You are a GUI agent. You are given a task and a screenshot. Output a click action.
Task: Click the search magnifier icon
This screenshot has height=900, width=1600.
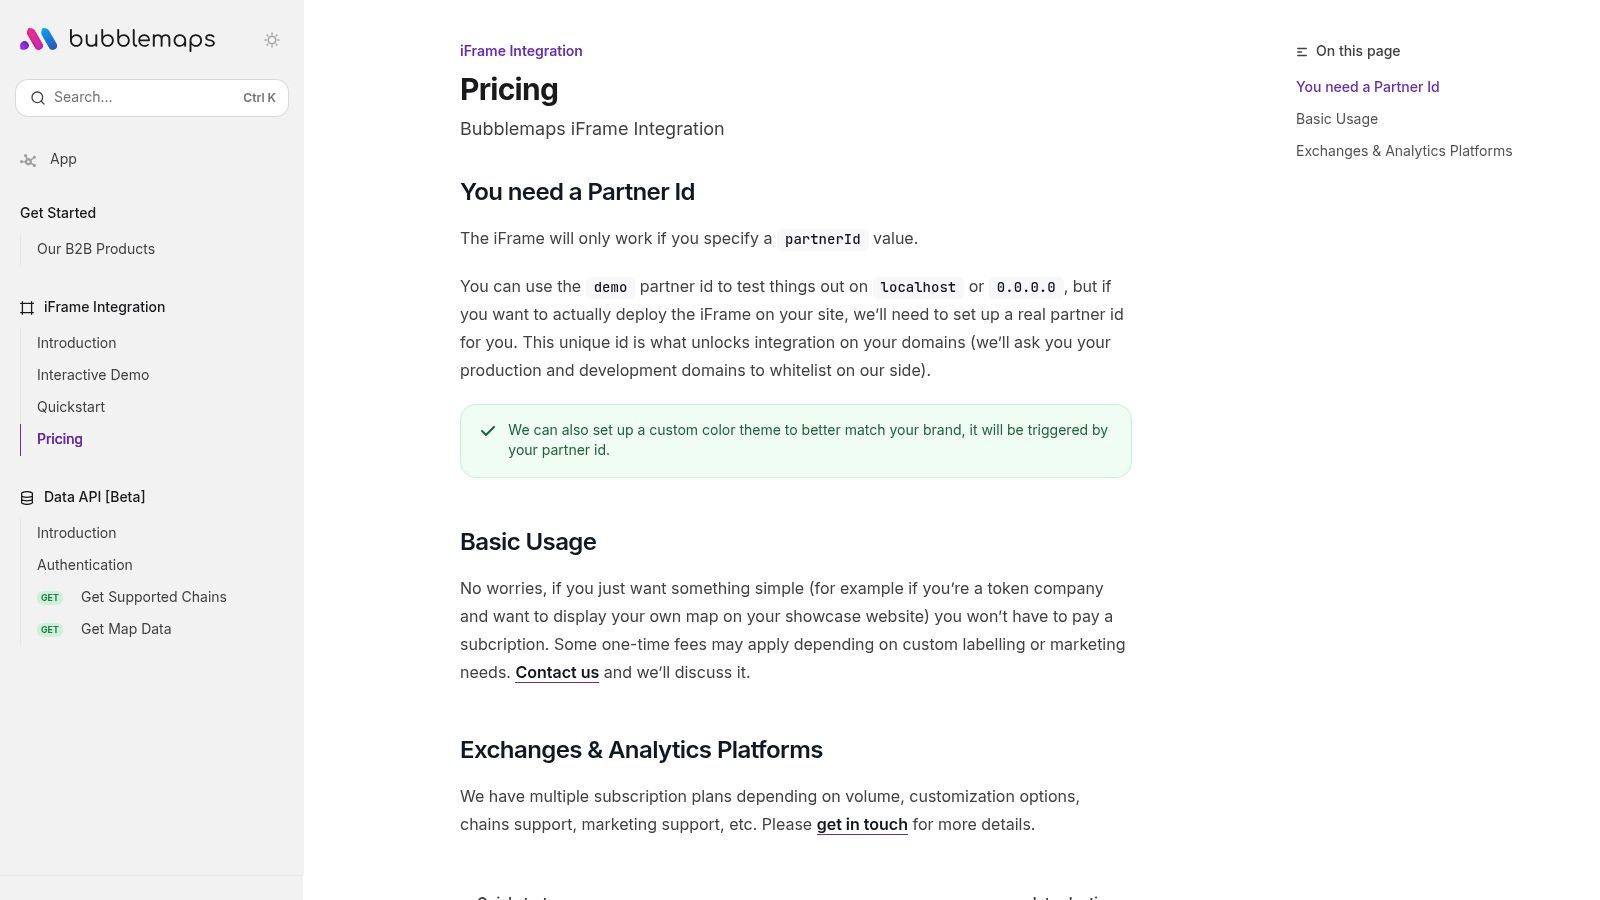pyautogui.click(x=38, y=97)
